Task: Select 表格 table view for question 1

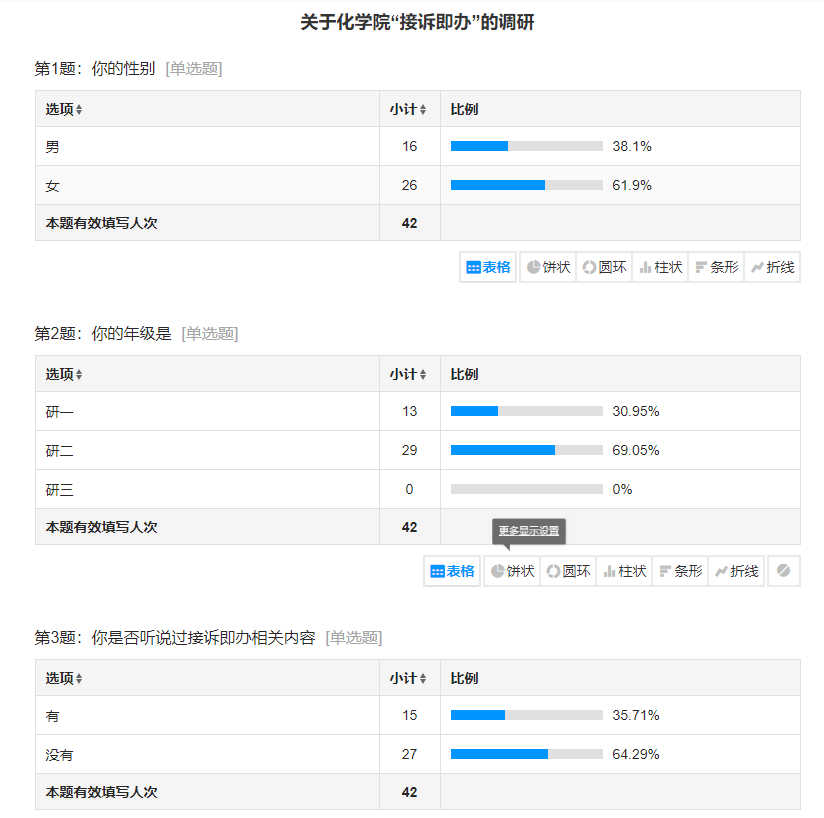Action: click(488, 268)
